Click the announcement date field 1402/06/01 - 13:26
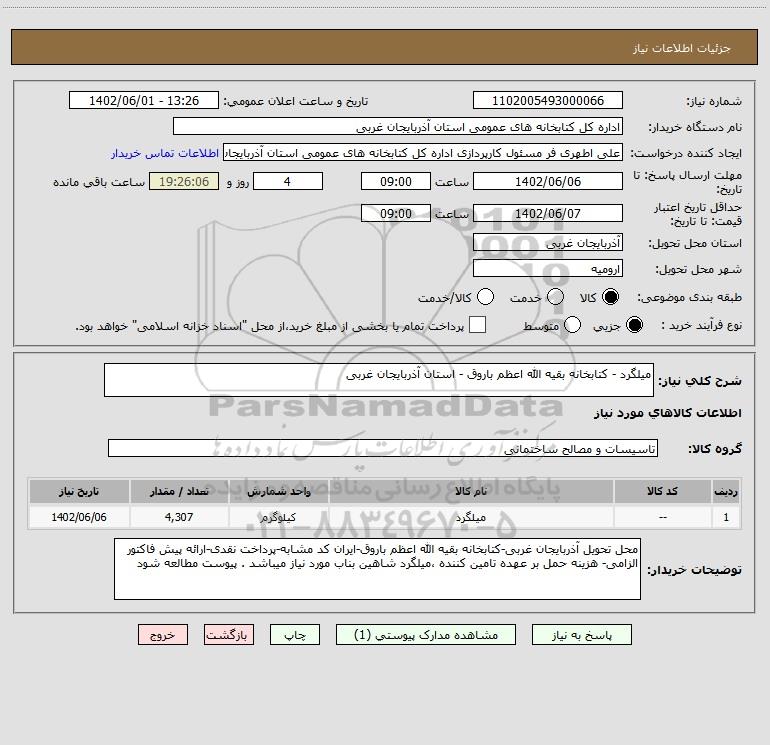Image resolution: width=770 pixels, height=745 pixels. pos(144,100)
